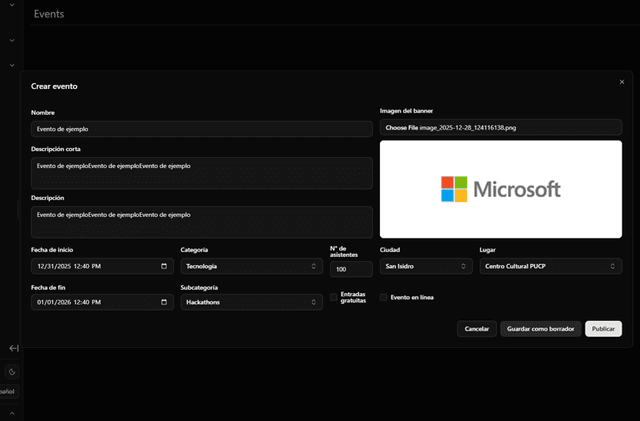This screenshot has height=421, width=640.
Task: Open calendar picker for Fecha de inicio
Action: click(164, 266)
